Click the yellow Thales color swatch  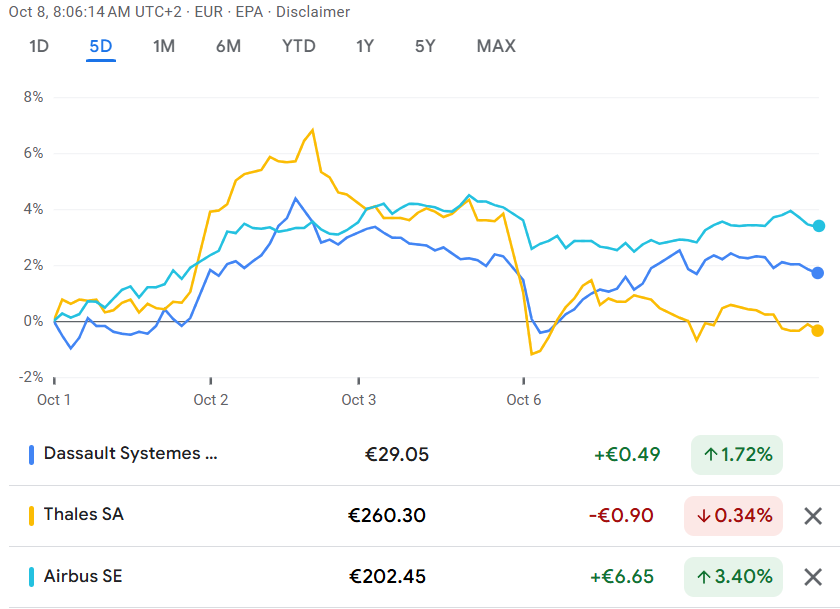[32, 515]
